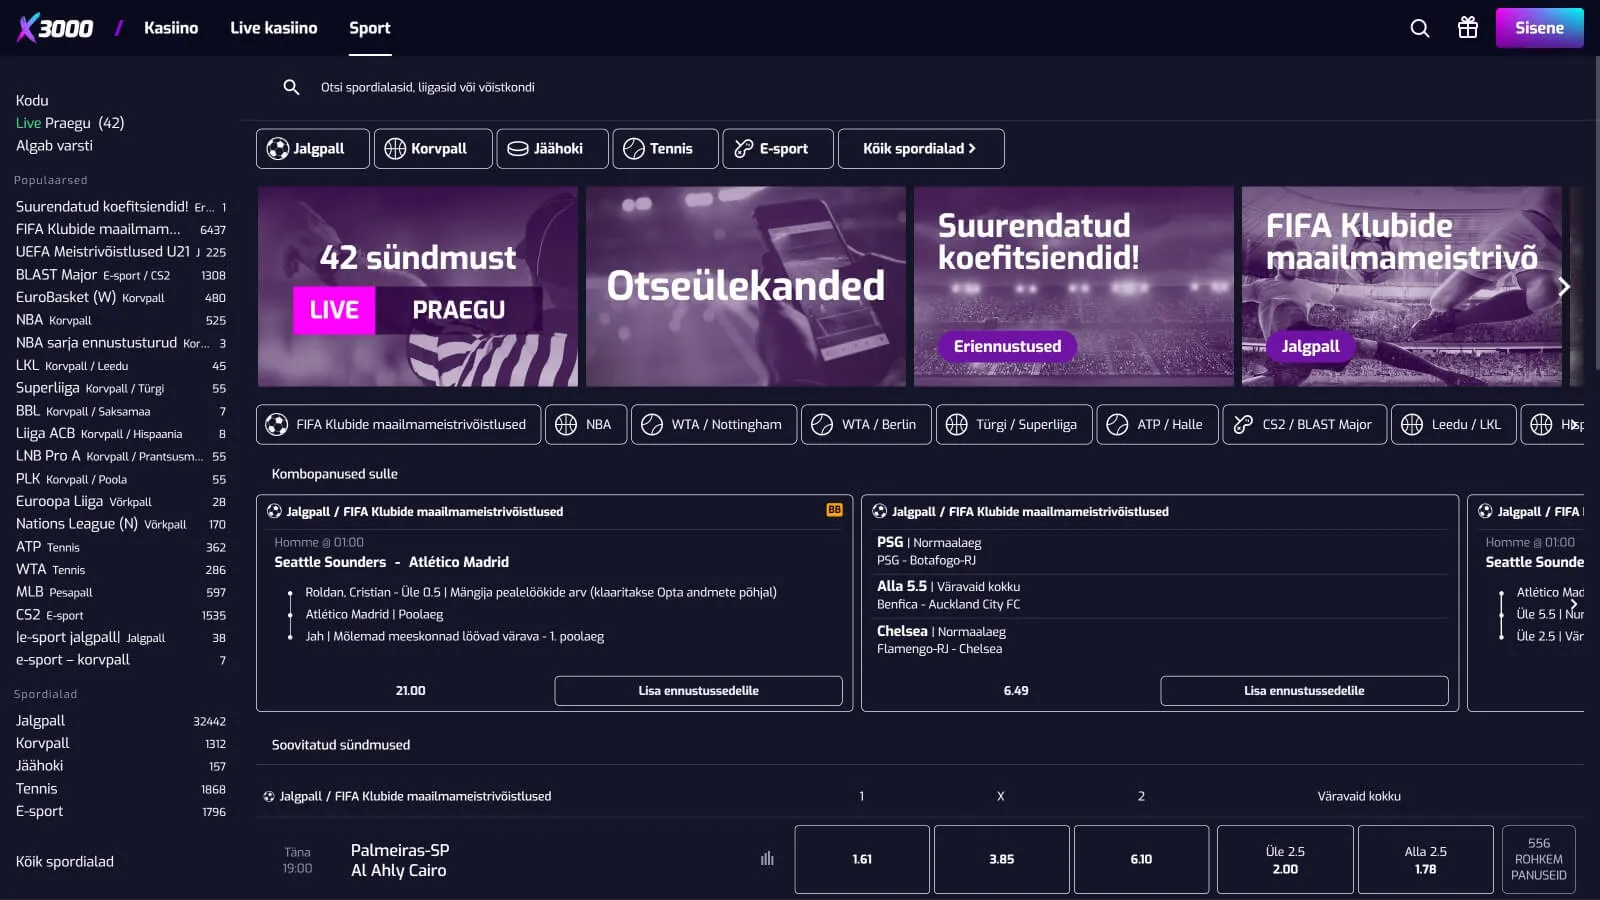Screen dimensions: 1600x900
Task: Open FIFA Klubide maailmameistrivõistlused league chip
Action: [x=398, y=424]
